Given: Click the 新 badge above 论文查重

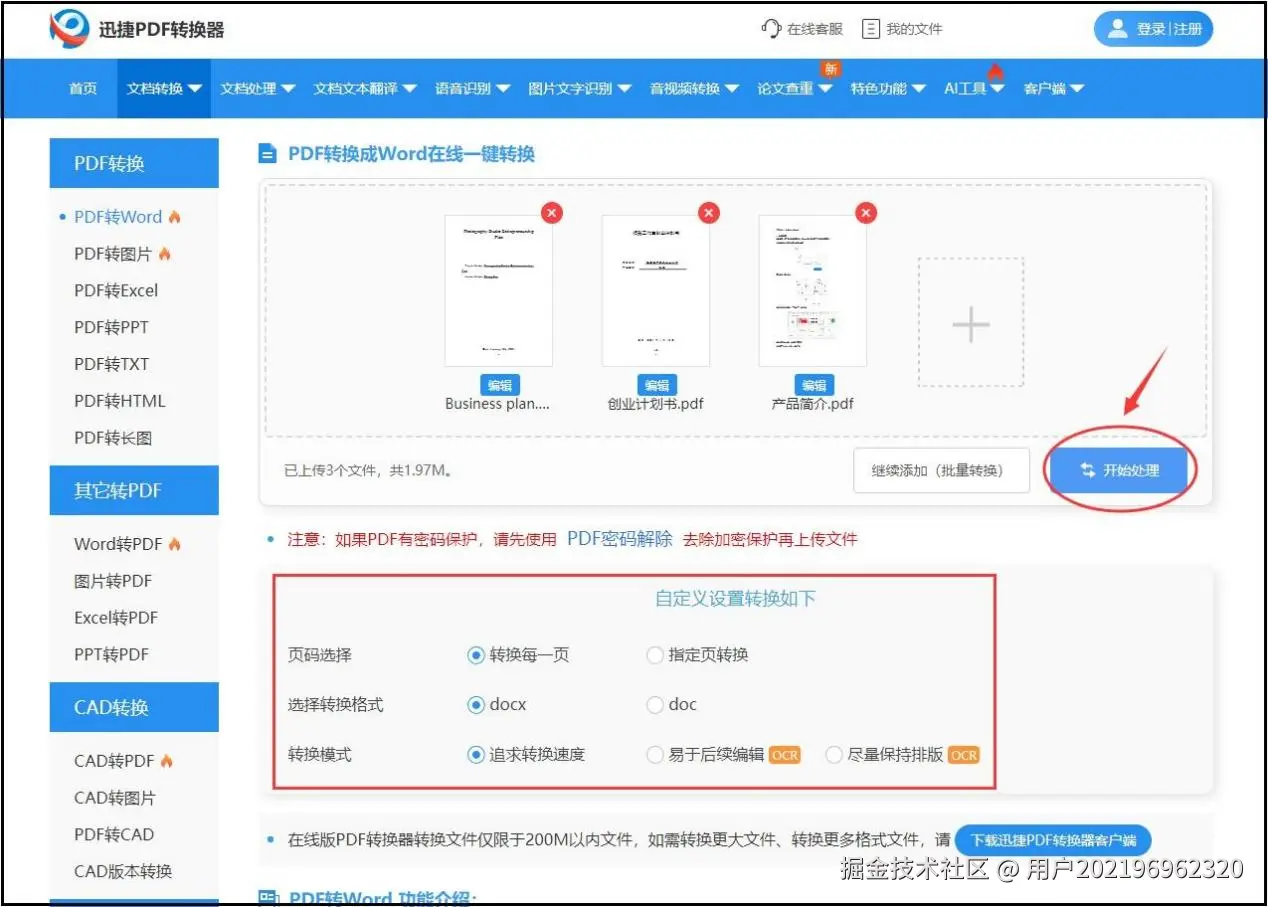Looking at the screenshot, I should tap(829, 69).
